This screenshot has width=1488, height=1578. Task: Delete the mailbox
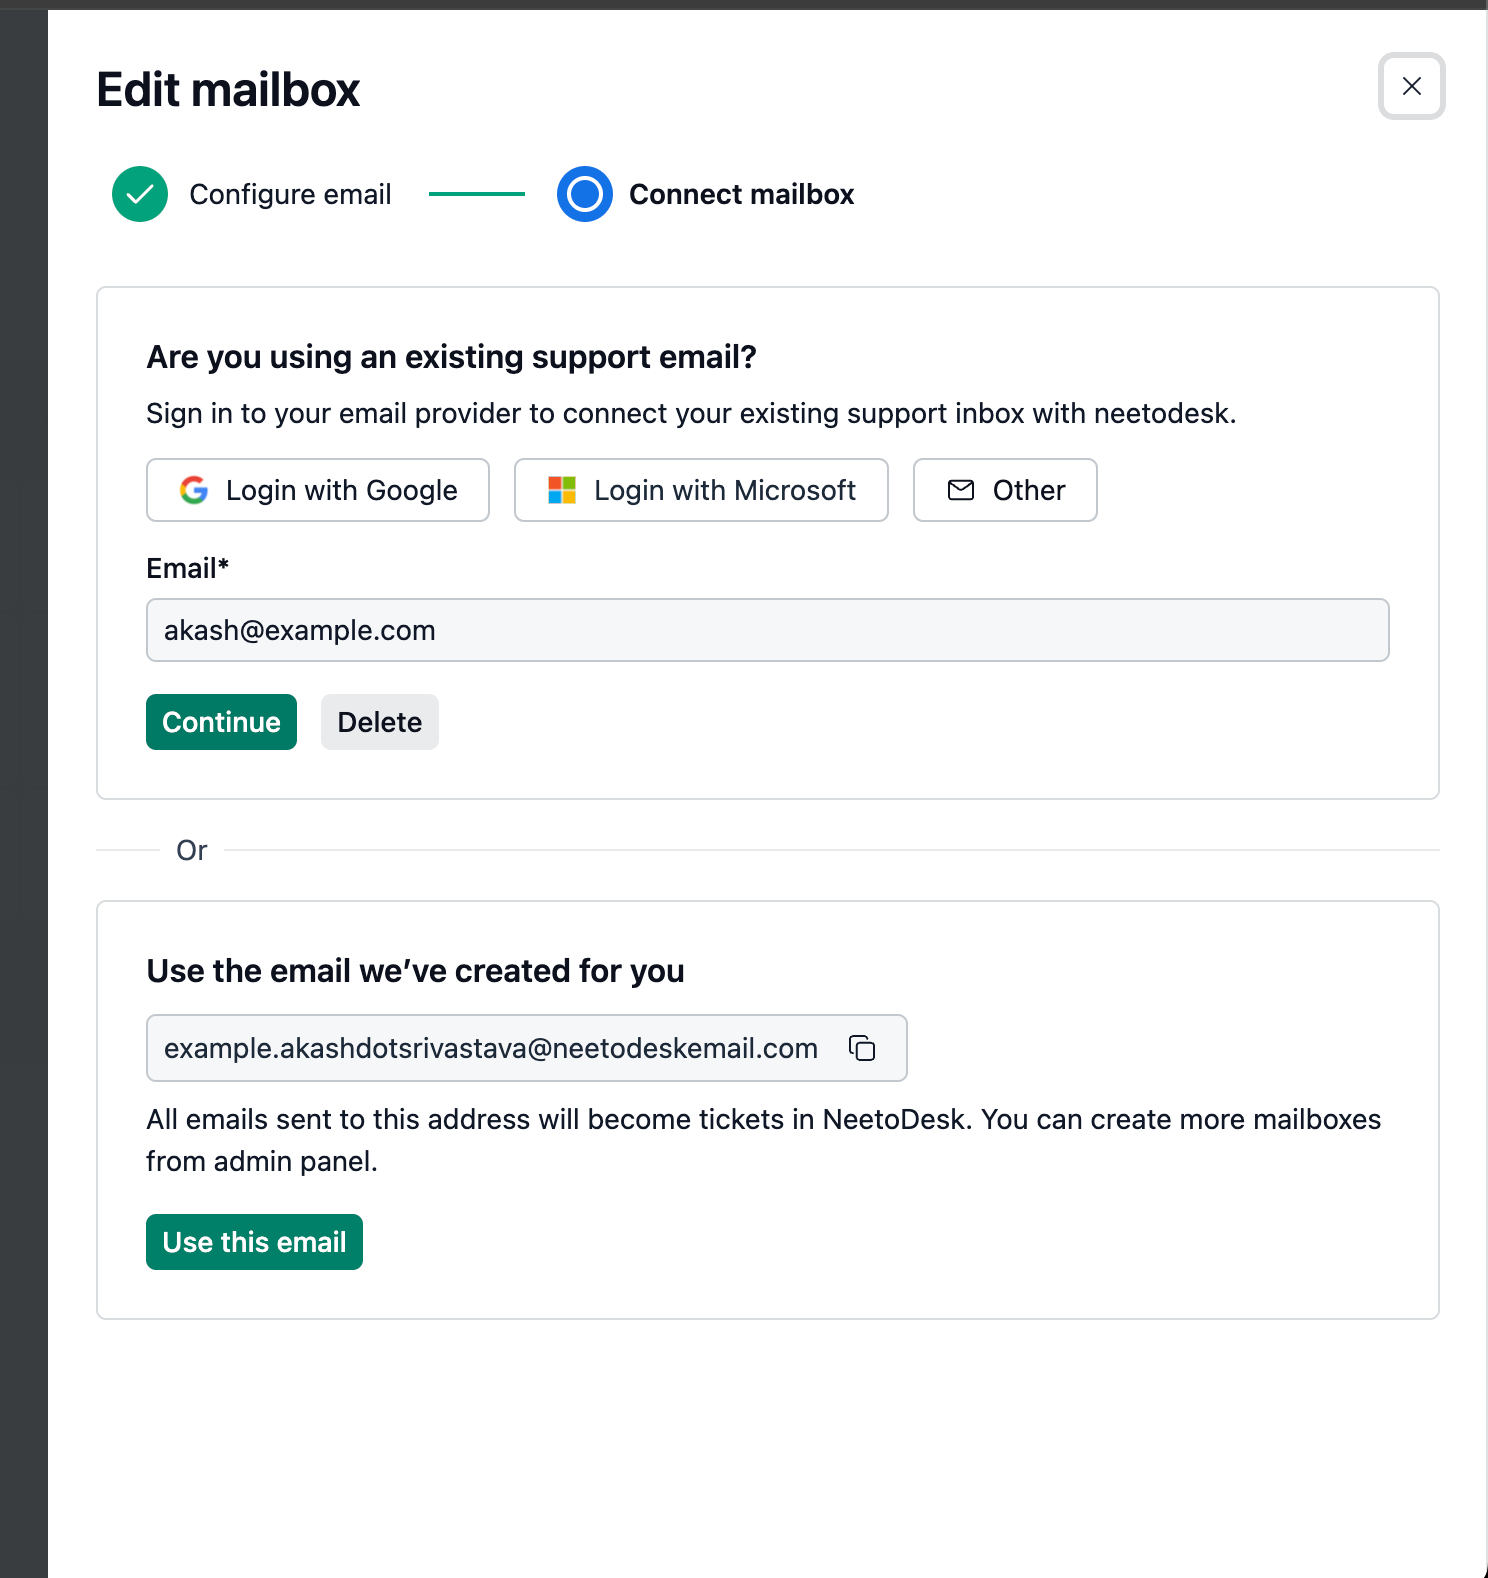pyautogui.click(x=380, y=722)
